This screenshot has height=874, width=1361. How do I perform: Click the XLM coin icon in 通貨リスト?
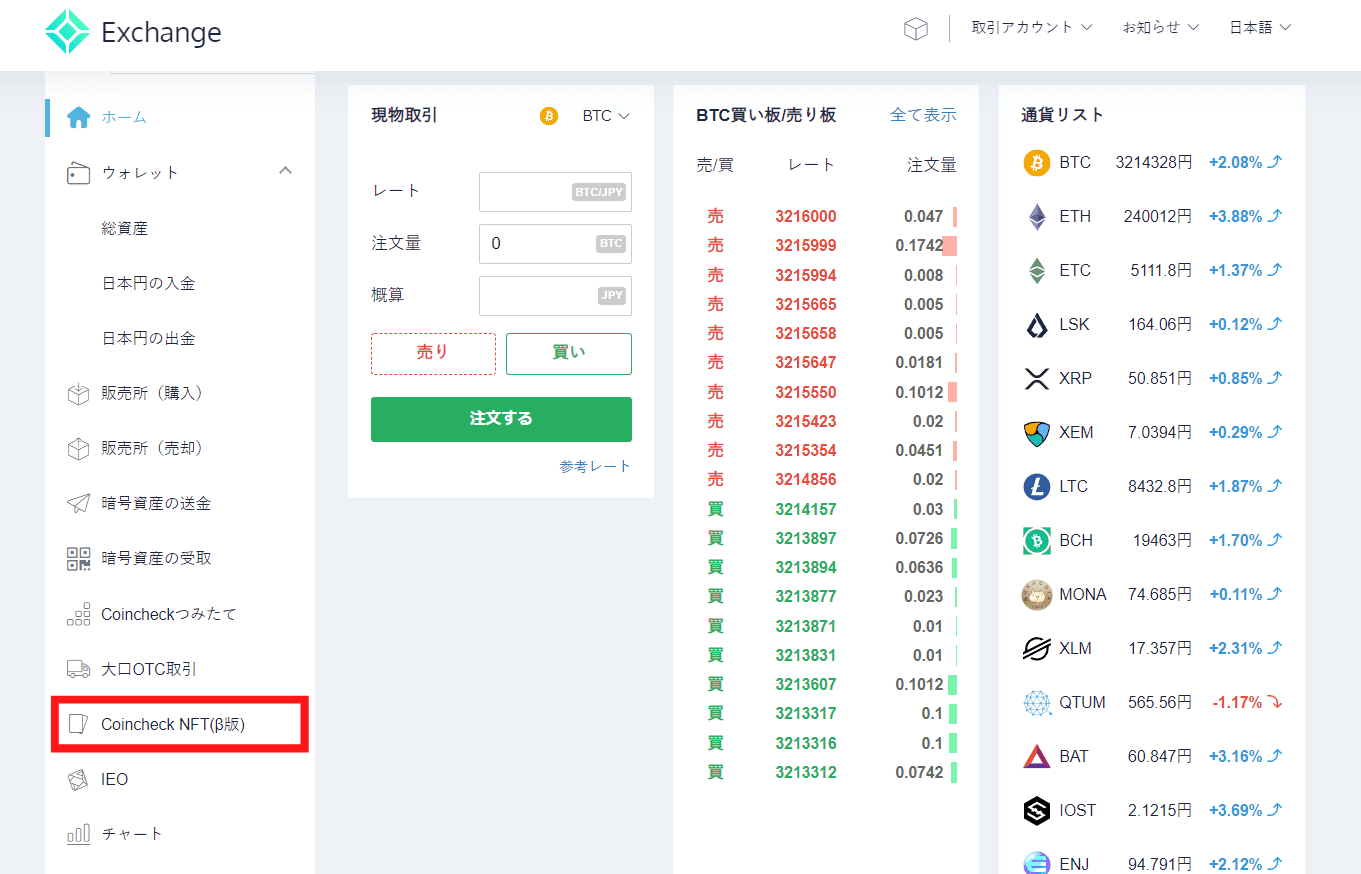click(1037, 648)
